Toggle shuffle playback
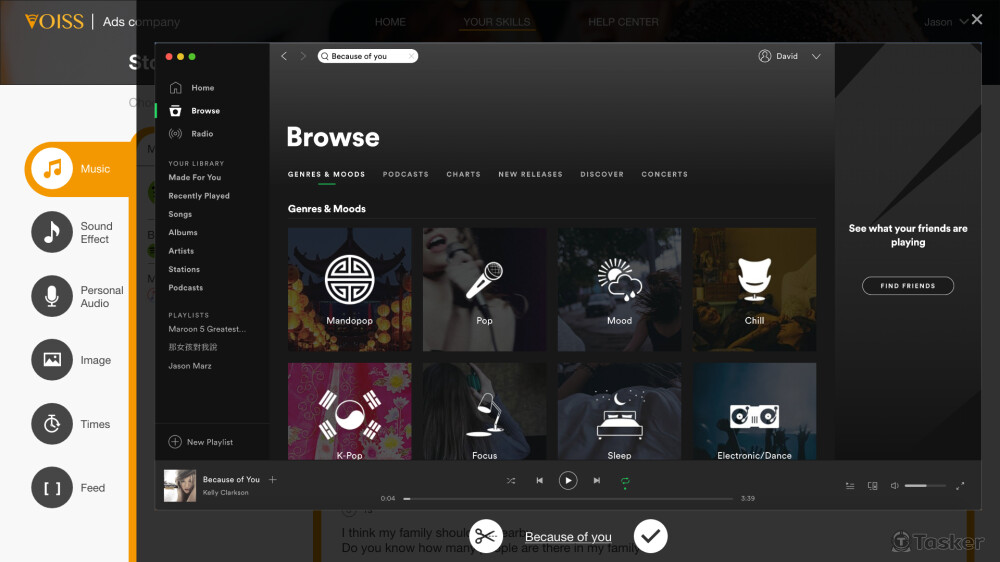Image resolution: width=1000 pixels, height=562 pixels. click(x=511, y=481)
